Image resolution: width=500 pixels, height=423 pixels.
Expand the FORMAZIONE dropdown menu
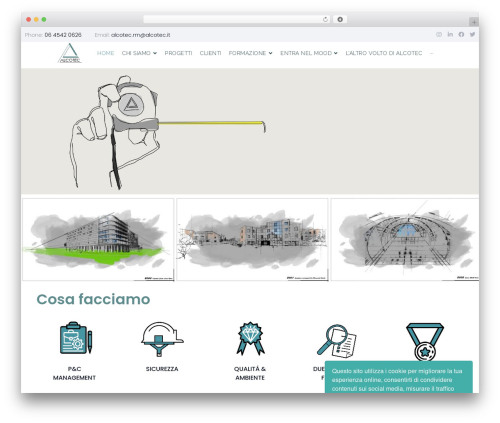250,53
